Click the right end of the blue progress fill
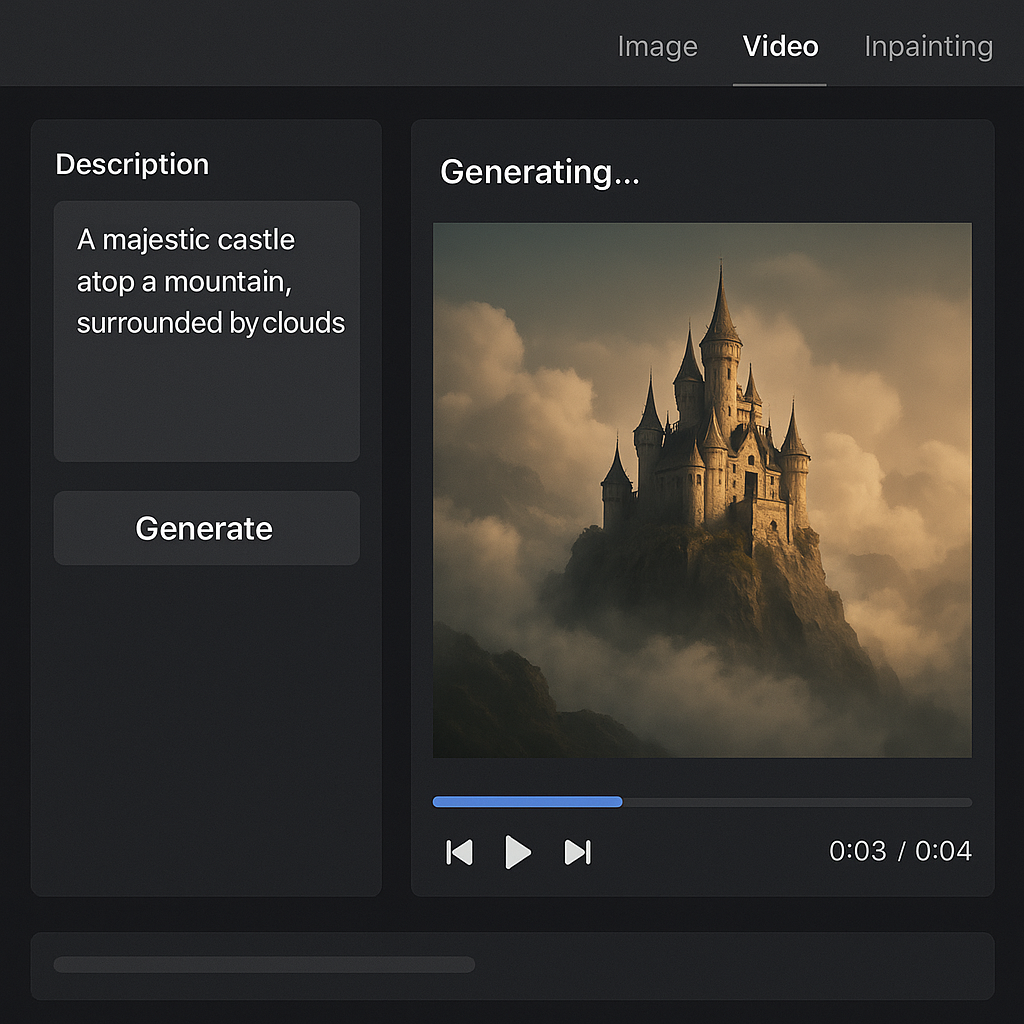Viewport: 1024px width, 1024px height. (620, 802)
